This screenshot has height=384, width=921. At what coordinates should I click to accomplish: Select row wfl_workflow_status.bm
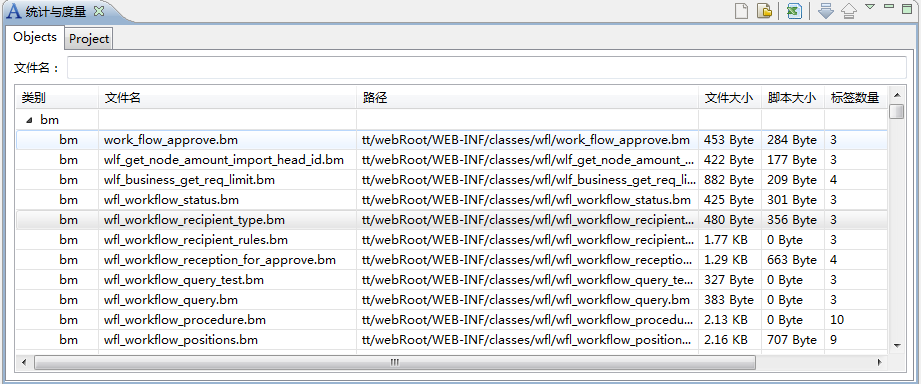[451, 200]
